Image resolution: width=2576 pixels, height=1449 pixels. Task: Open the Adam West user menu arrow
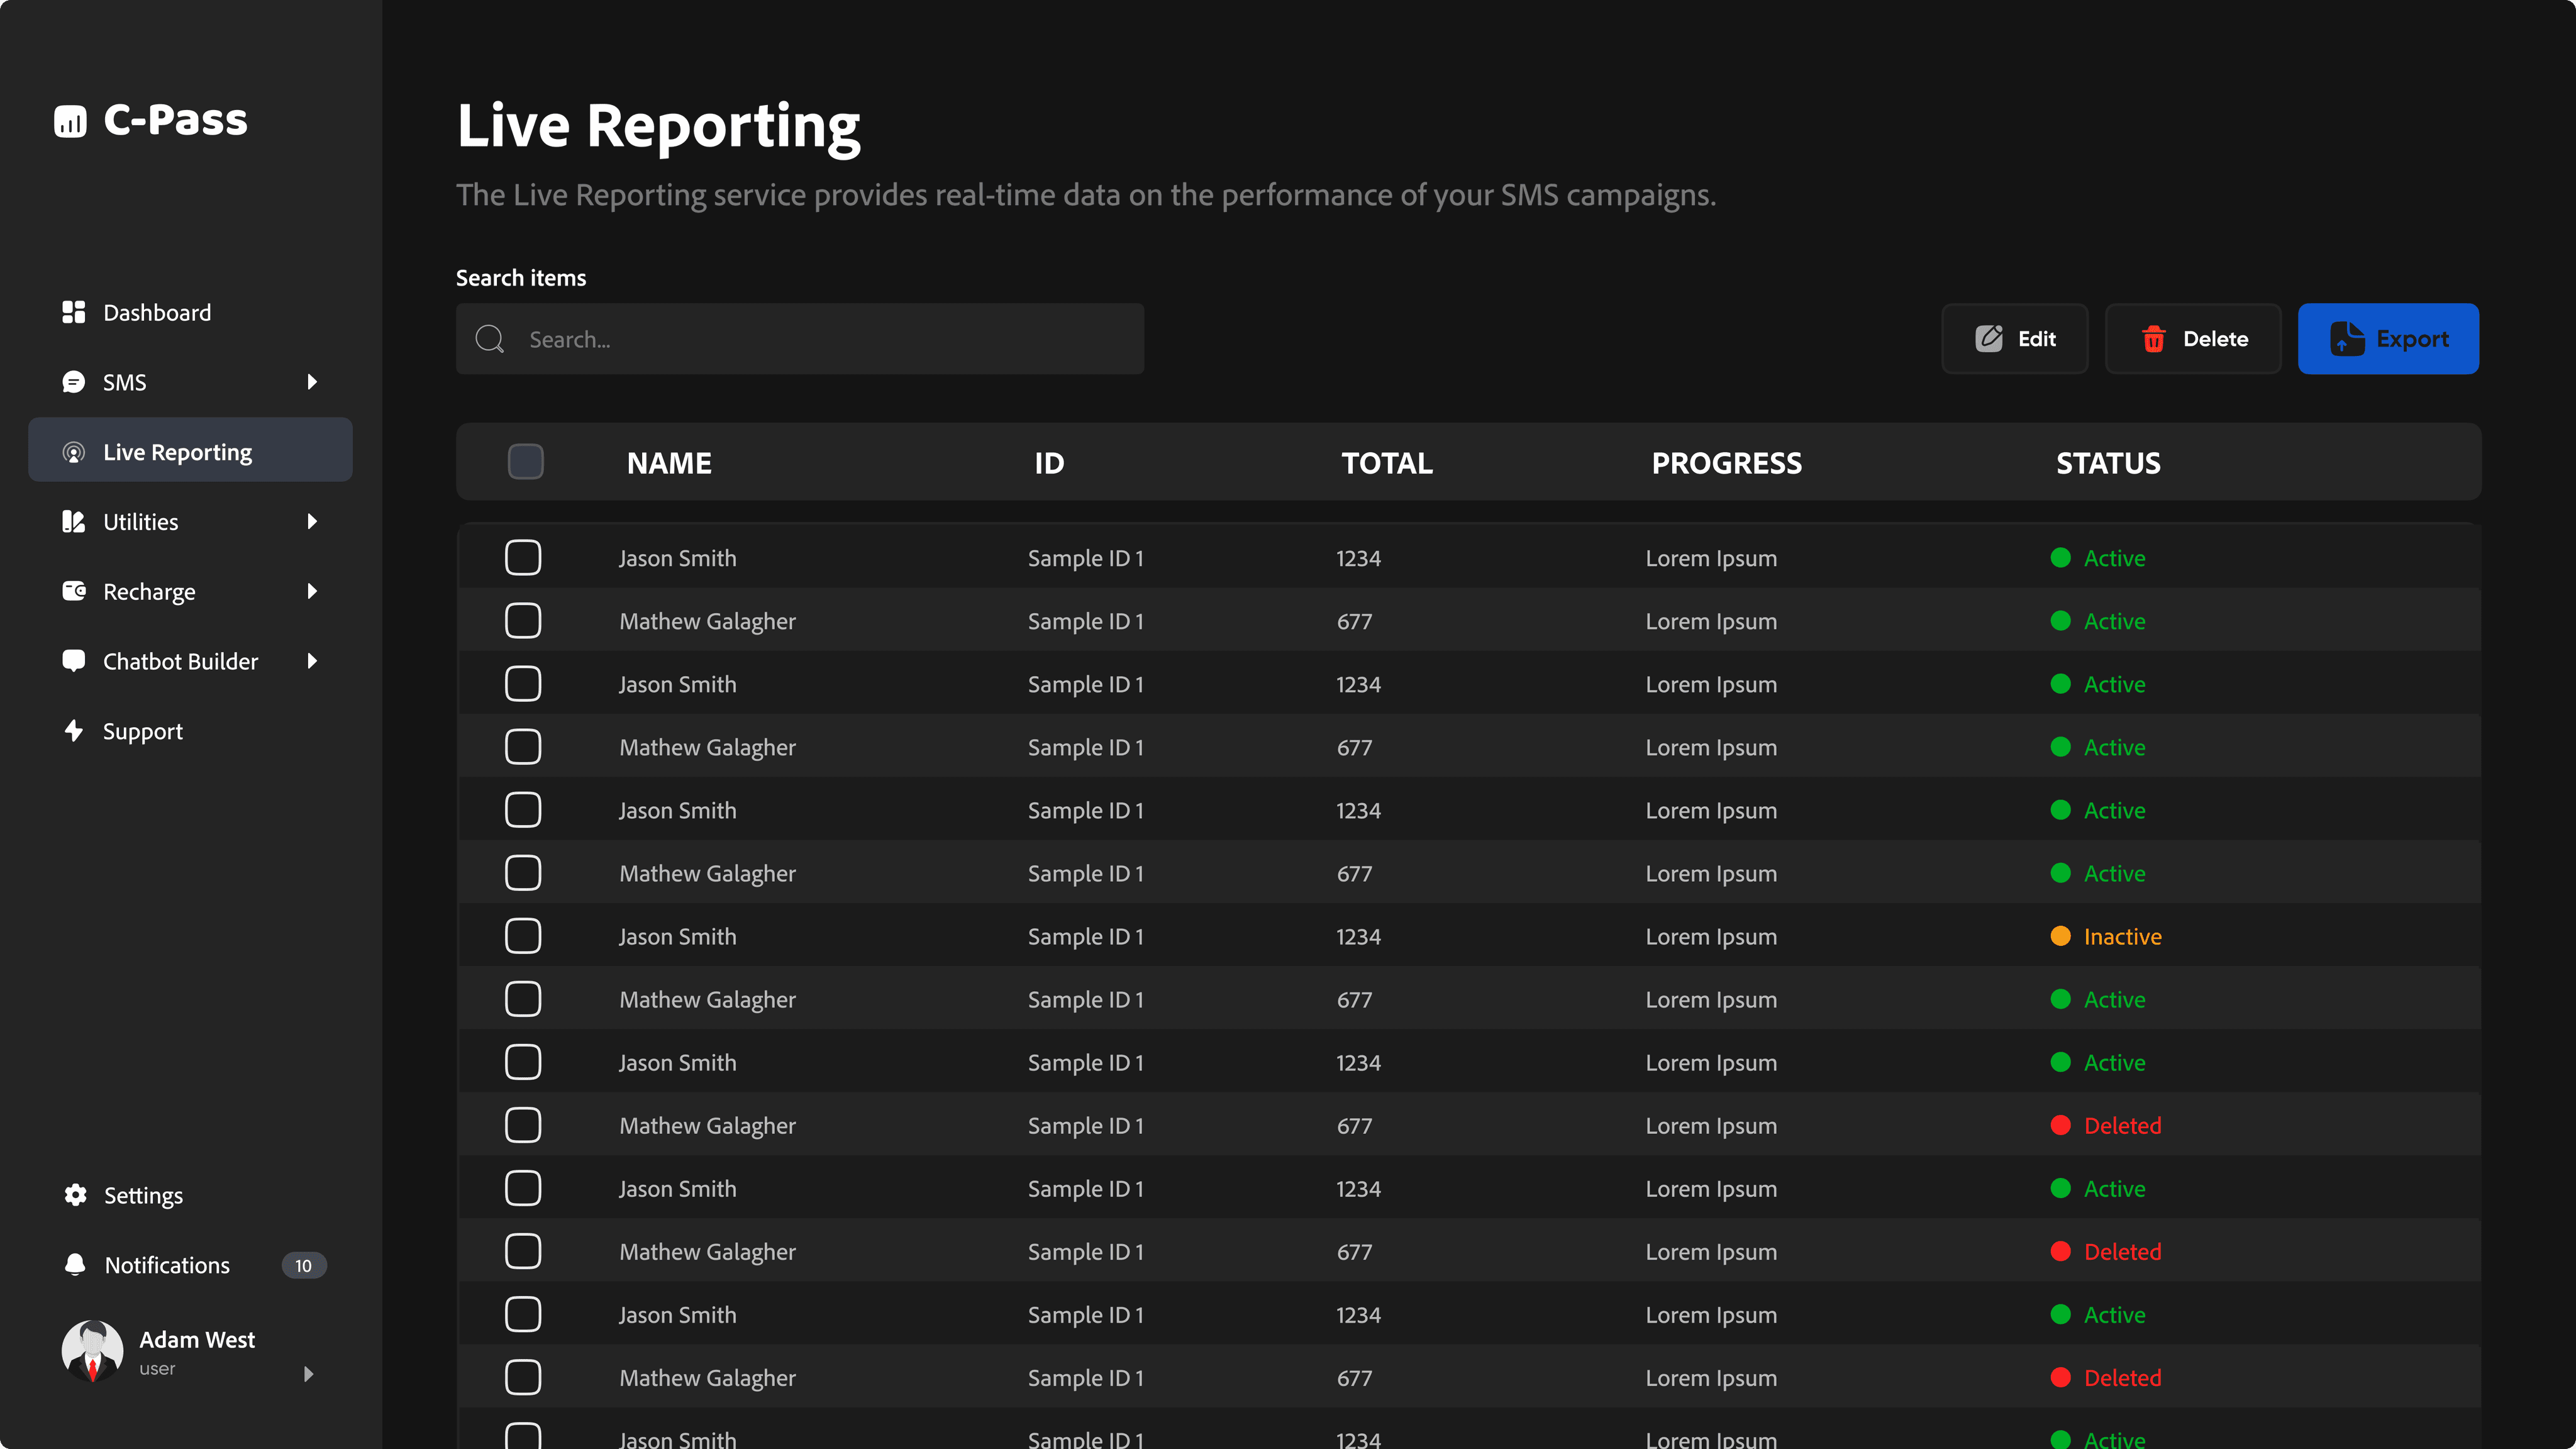click(308, 1374)
